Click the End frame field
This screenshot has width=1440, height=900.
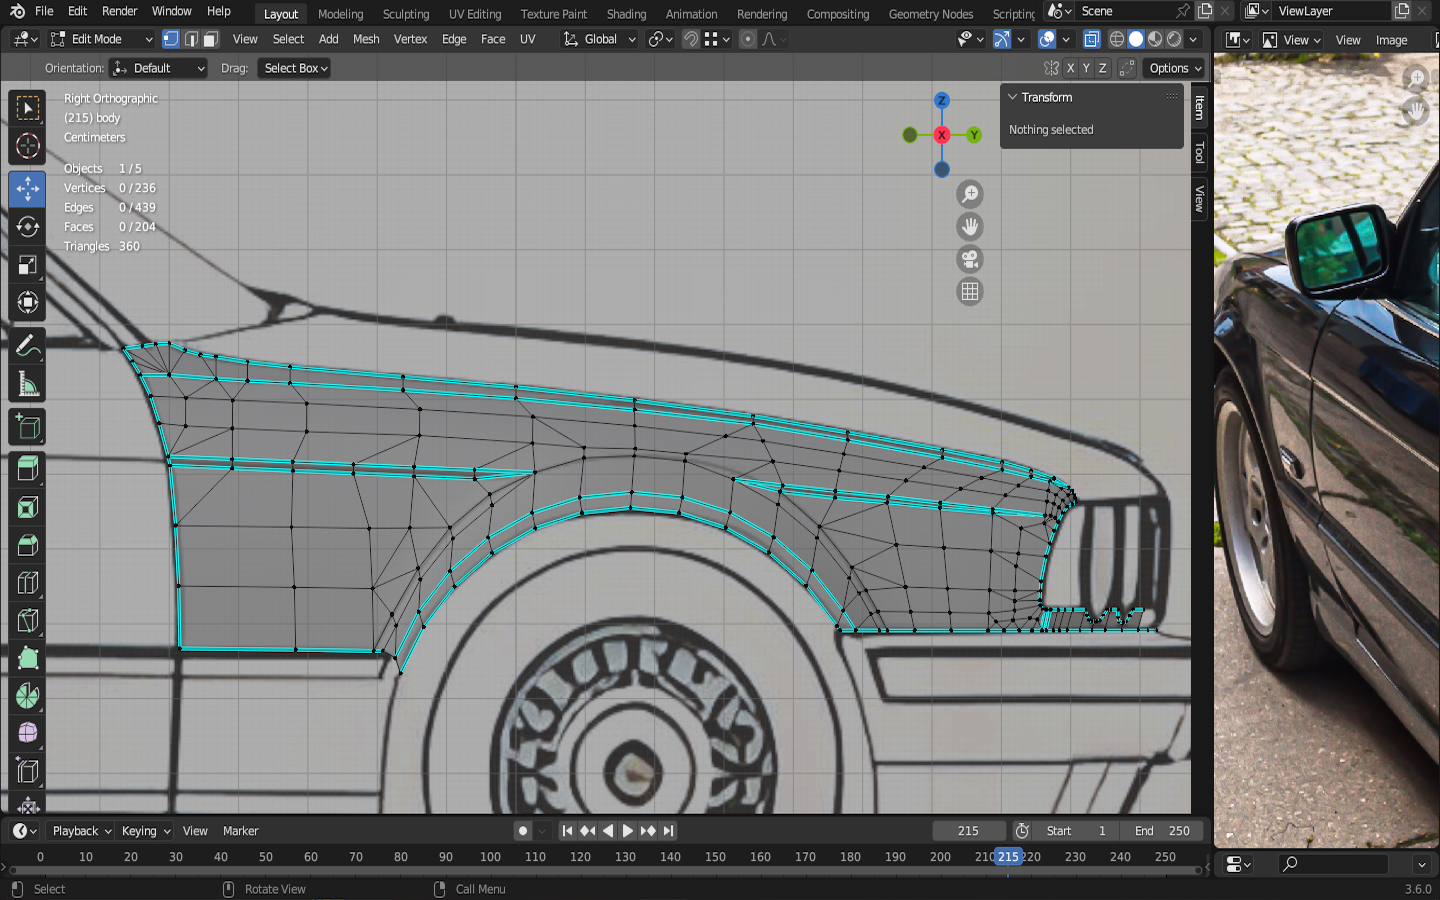point(1162,831)
